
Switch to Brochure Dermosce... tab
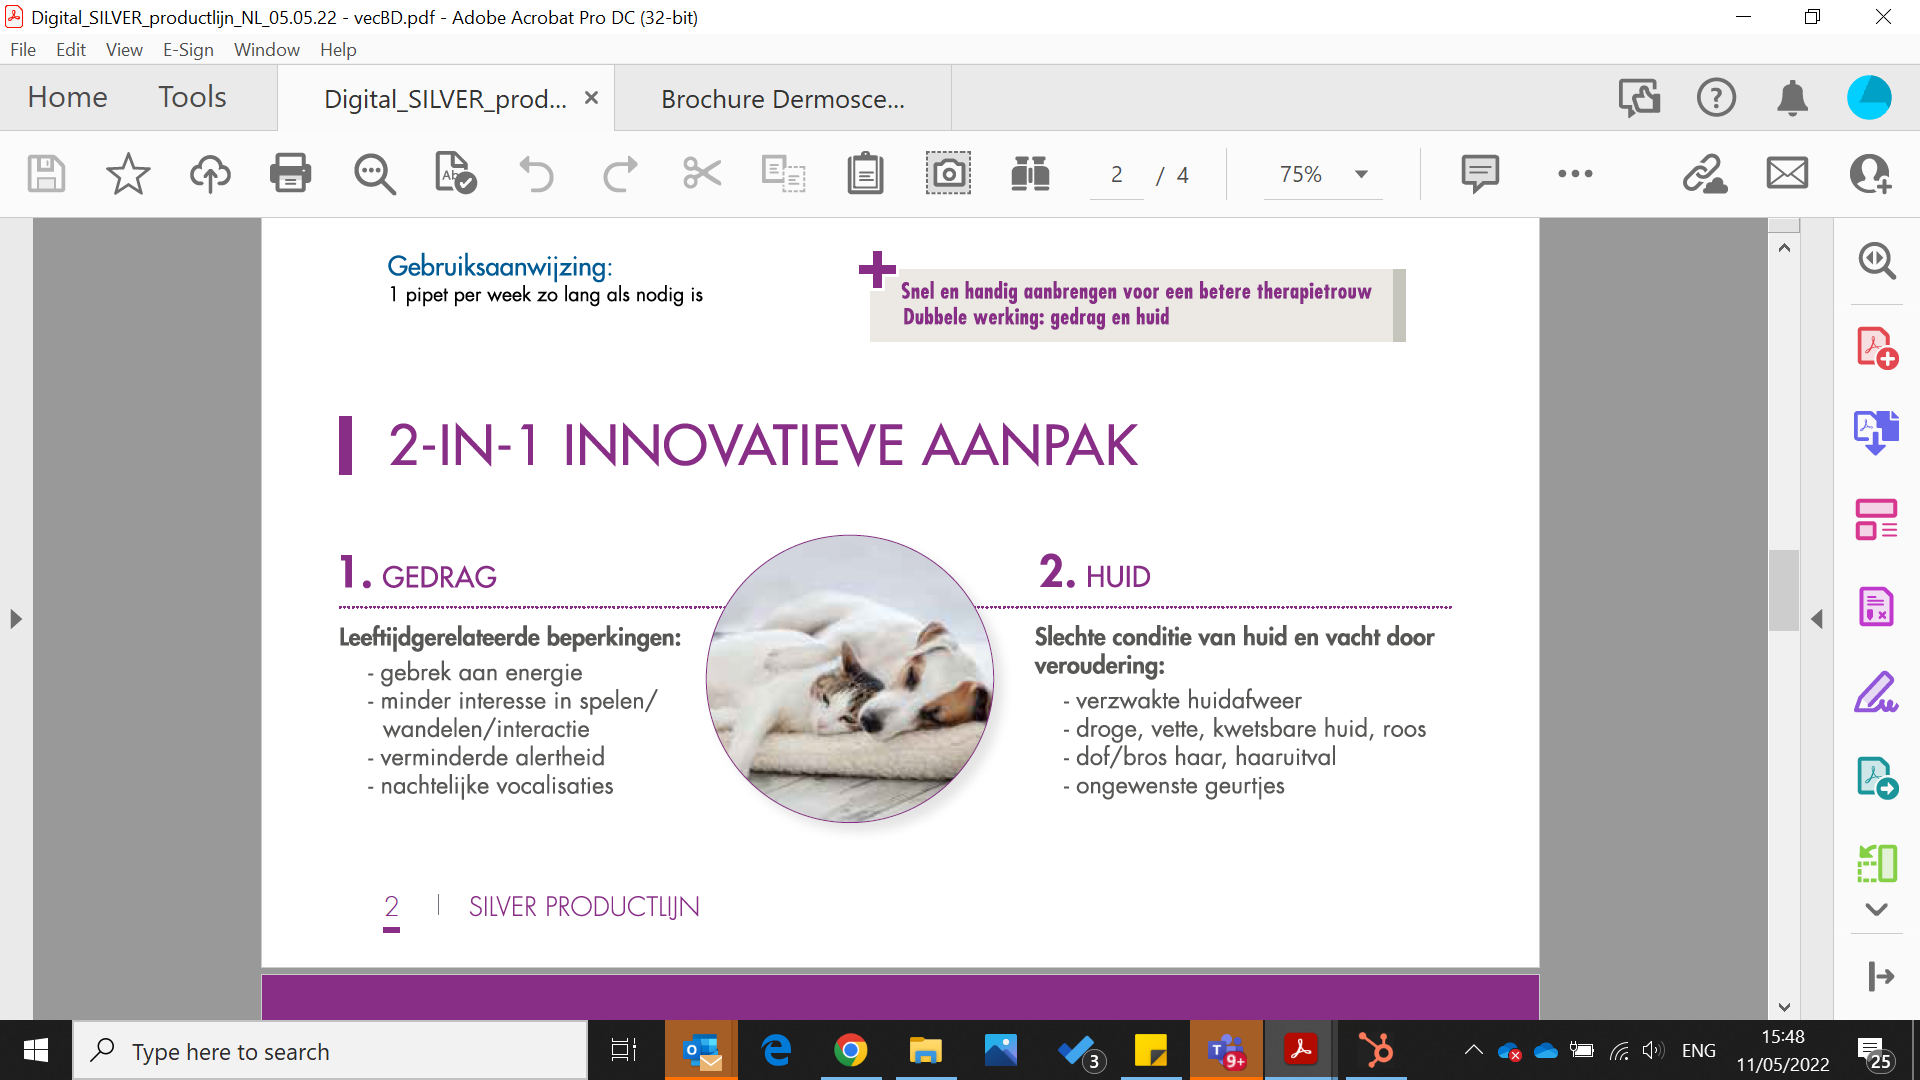(782, 99)
